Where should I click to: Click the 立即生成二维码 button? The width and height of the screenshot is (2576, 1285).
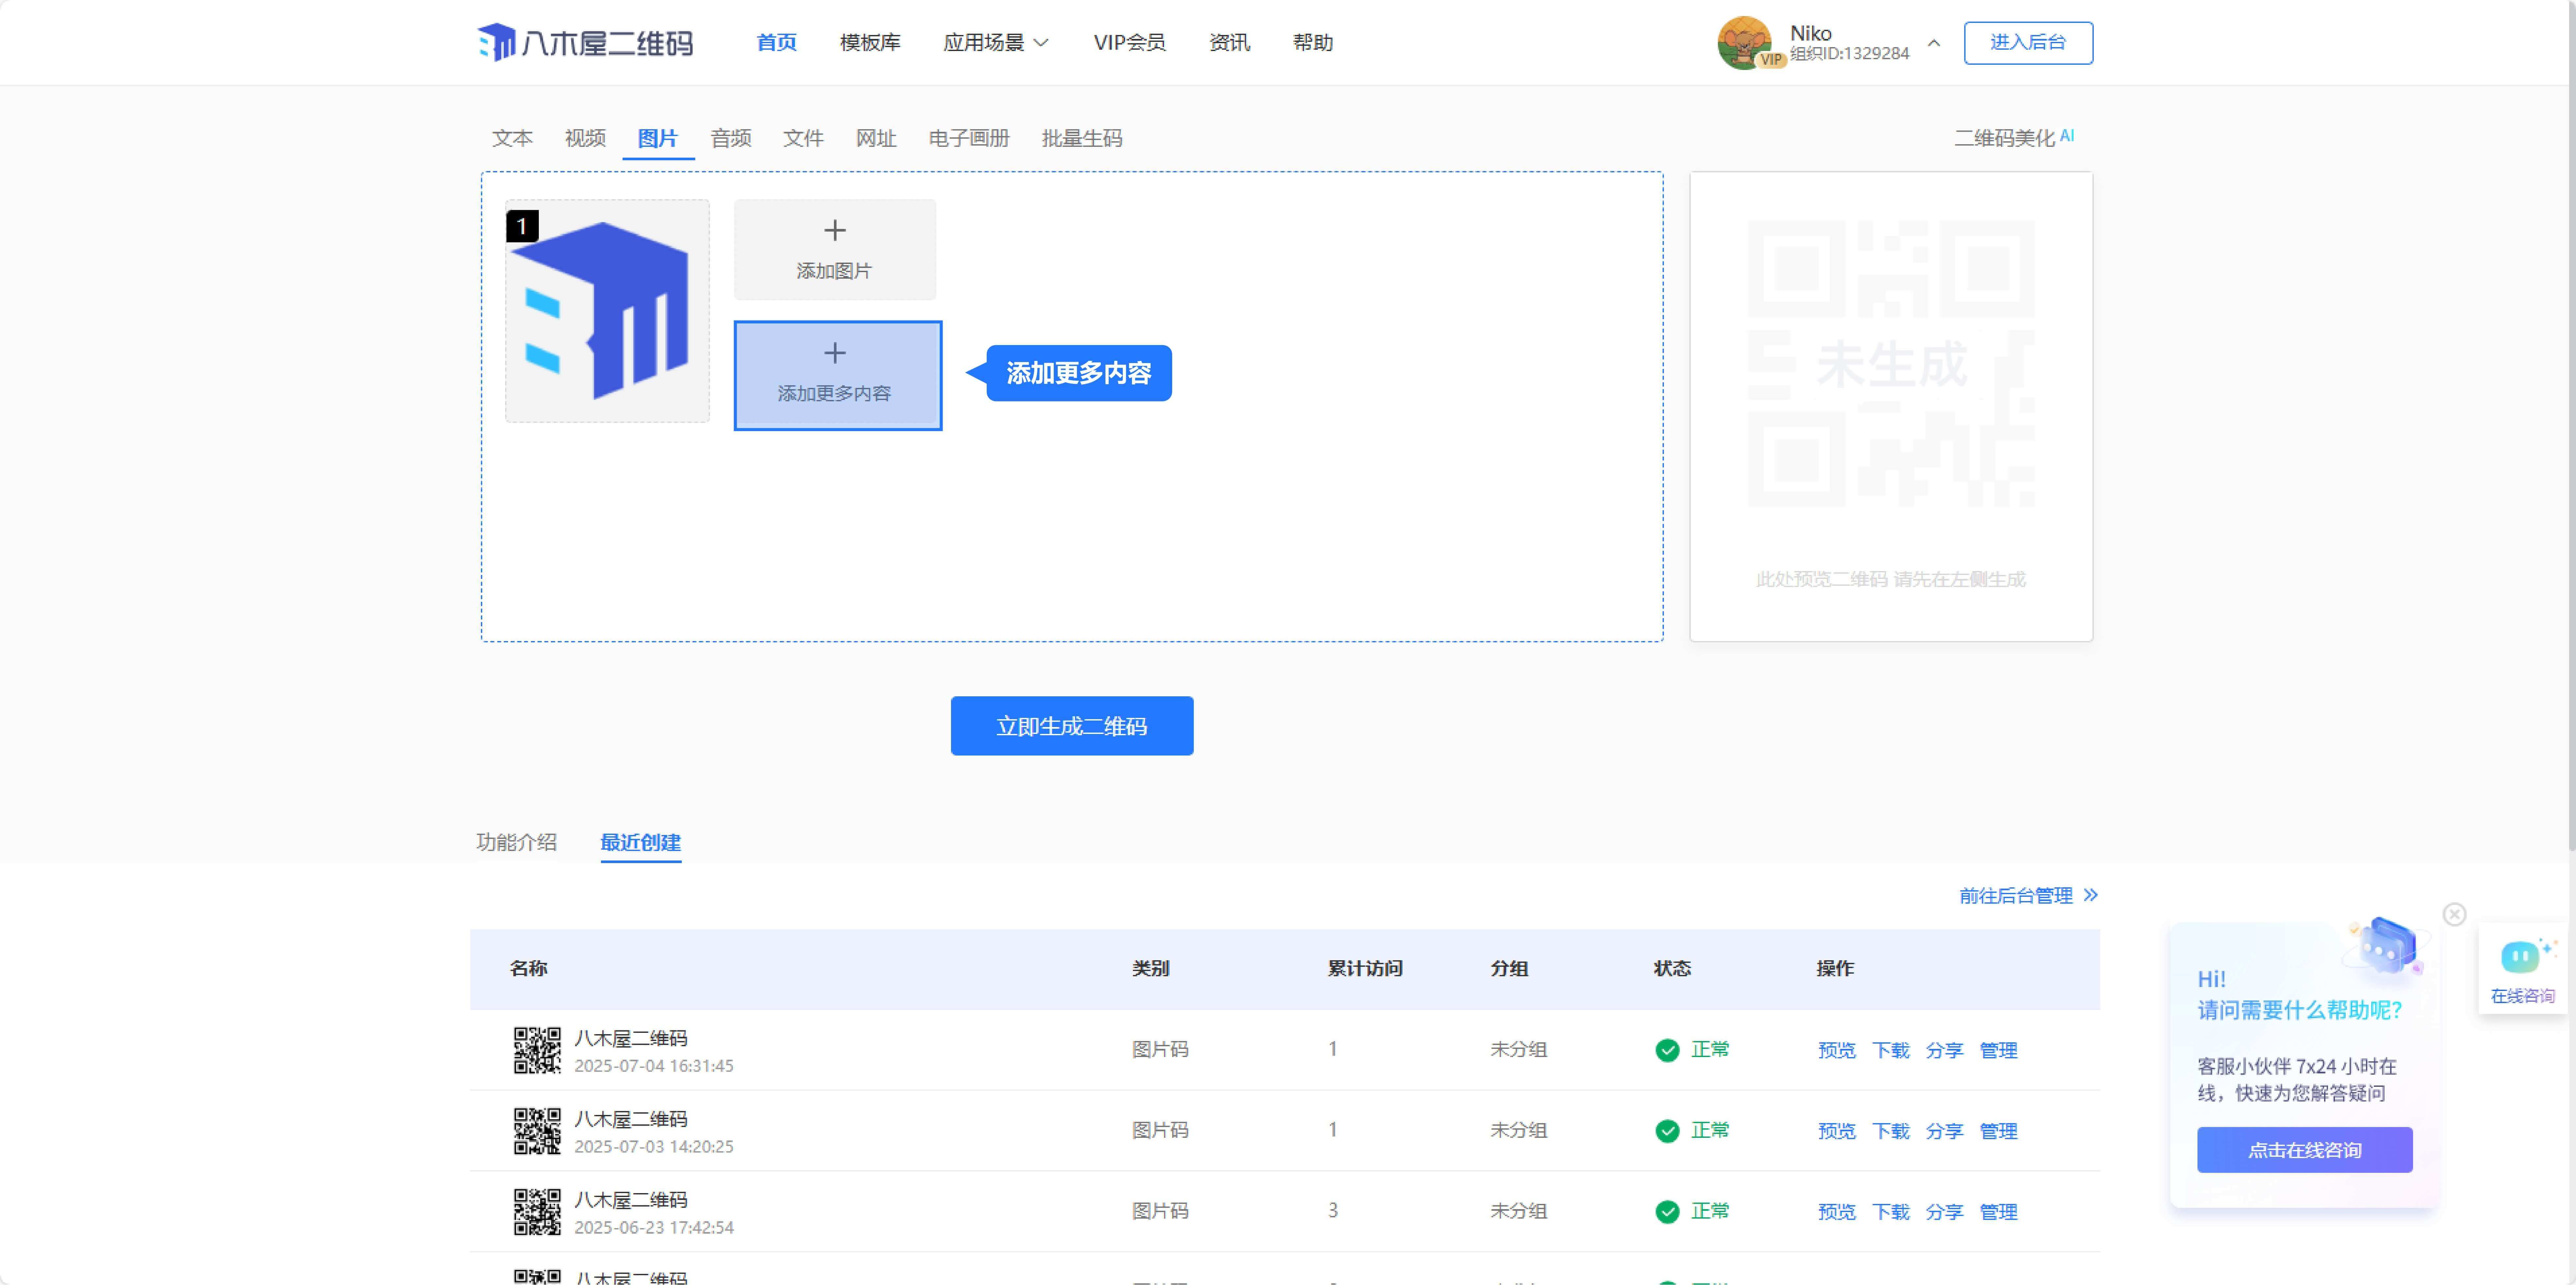1071,726
